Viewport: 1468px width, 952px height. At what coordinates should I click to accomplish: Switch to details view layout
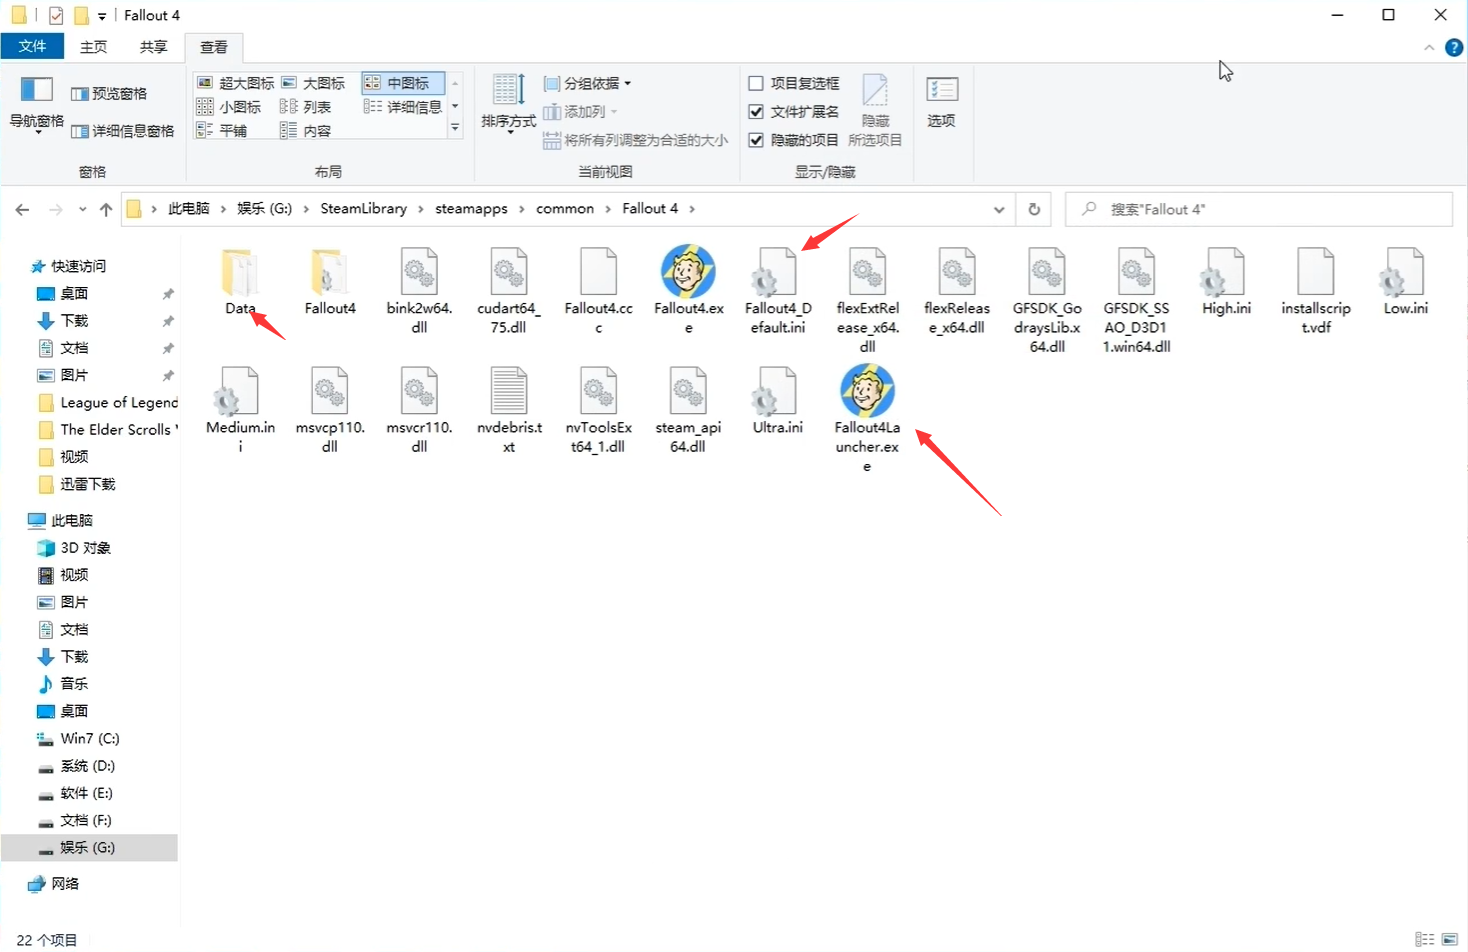point(402,106)
